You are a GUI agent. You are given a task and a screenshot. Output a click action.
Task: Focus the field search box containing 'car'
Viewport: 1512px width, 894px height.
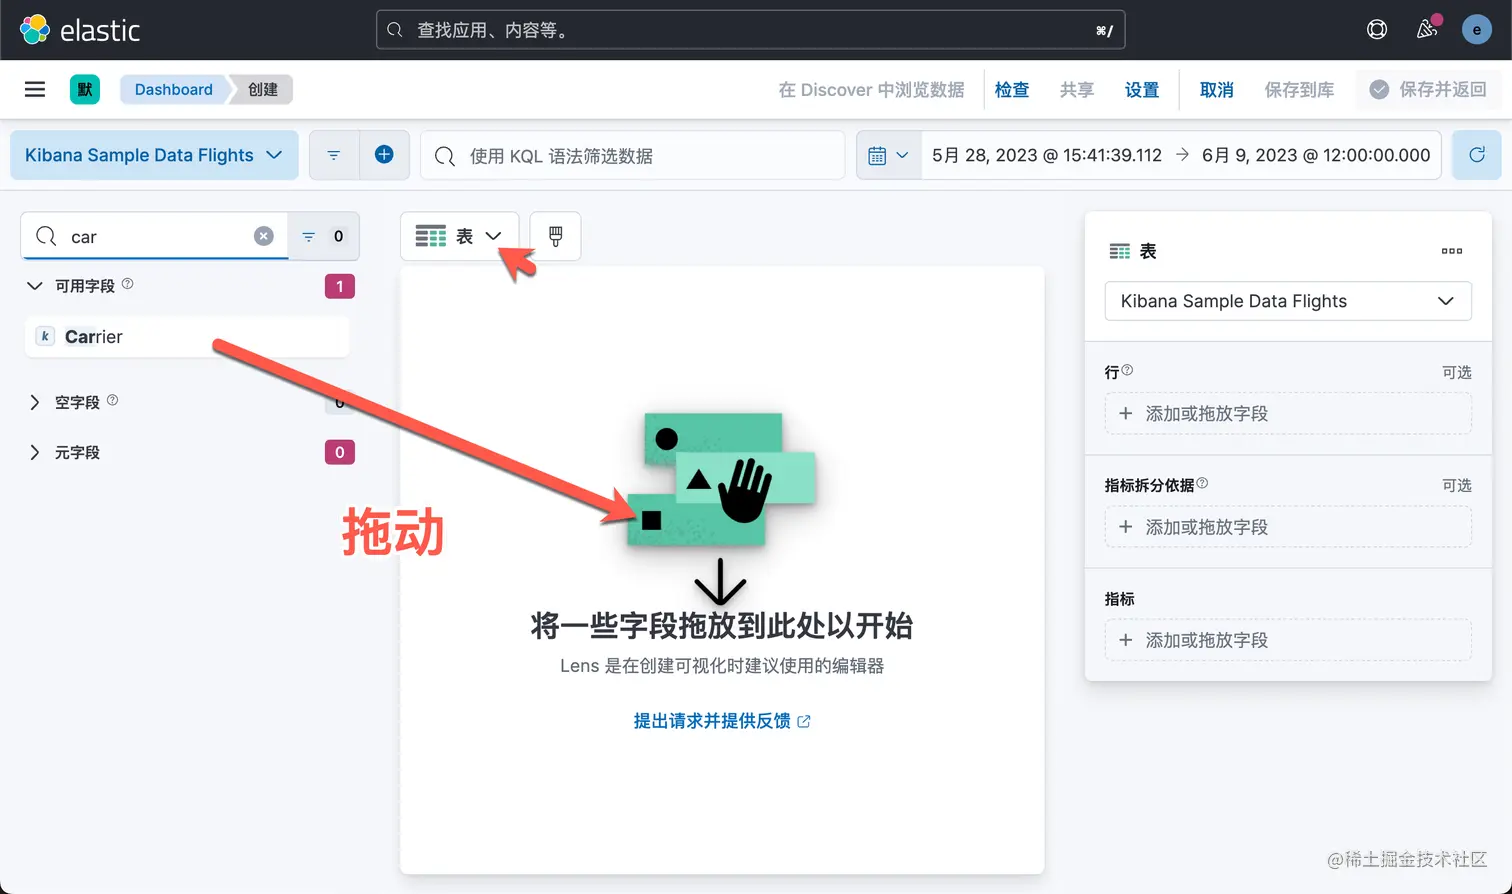tap(155, 236)
